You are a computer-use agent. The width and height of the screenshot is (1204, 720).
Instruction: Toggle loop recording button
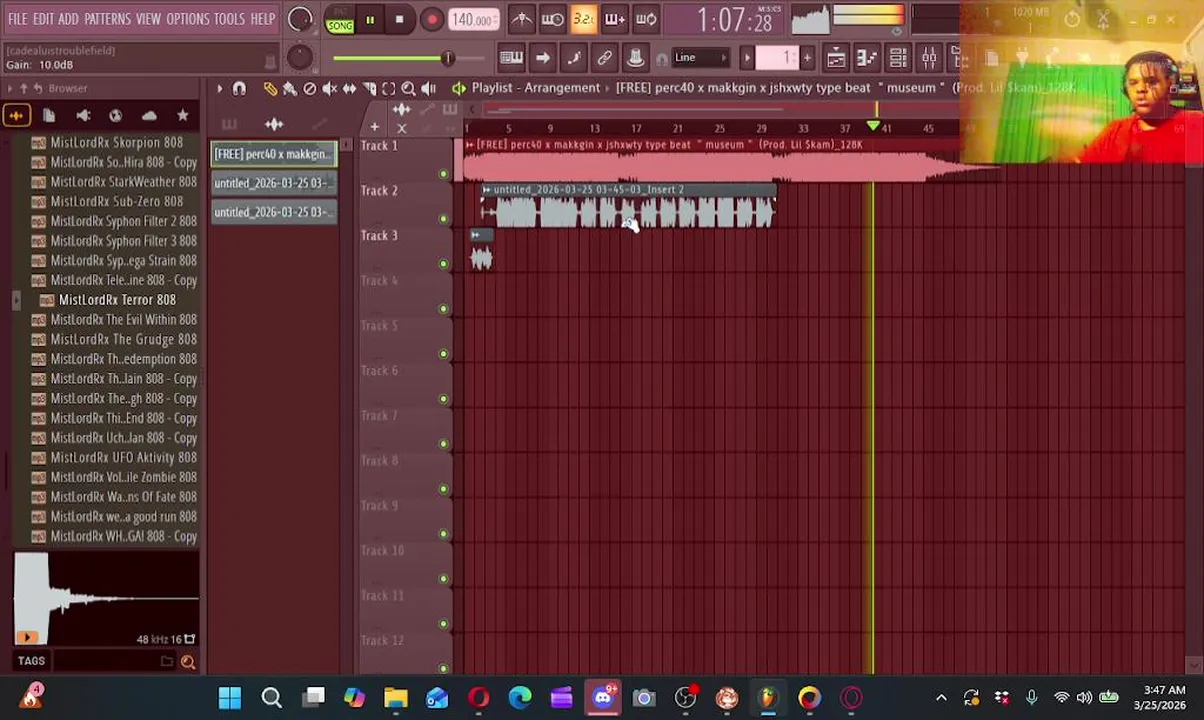(646, 18)
